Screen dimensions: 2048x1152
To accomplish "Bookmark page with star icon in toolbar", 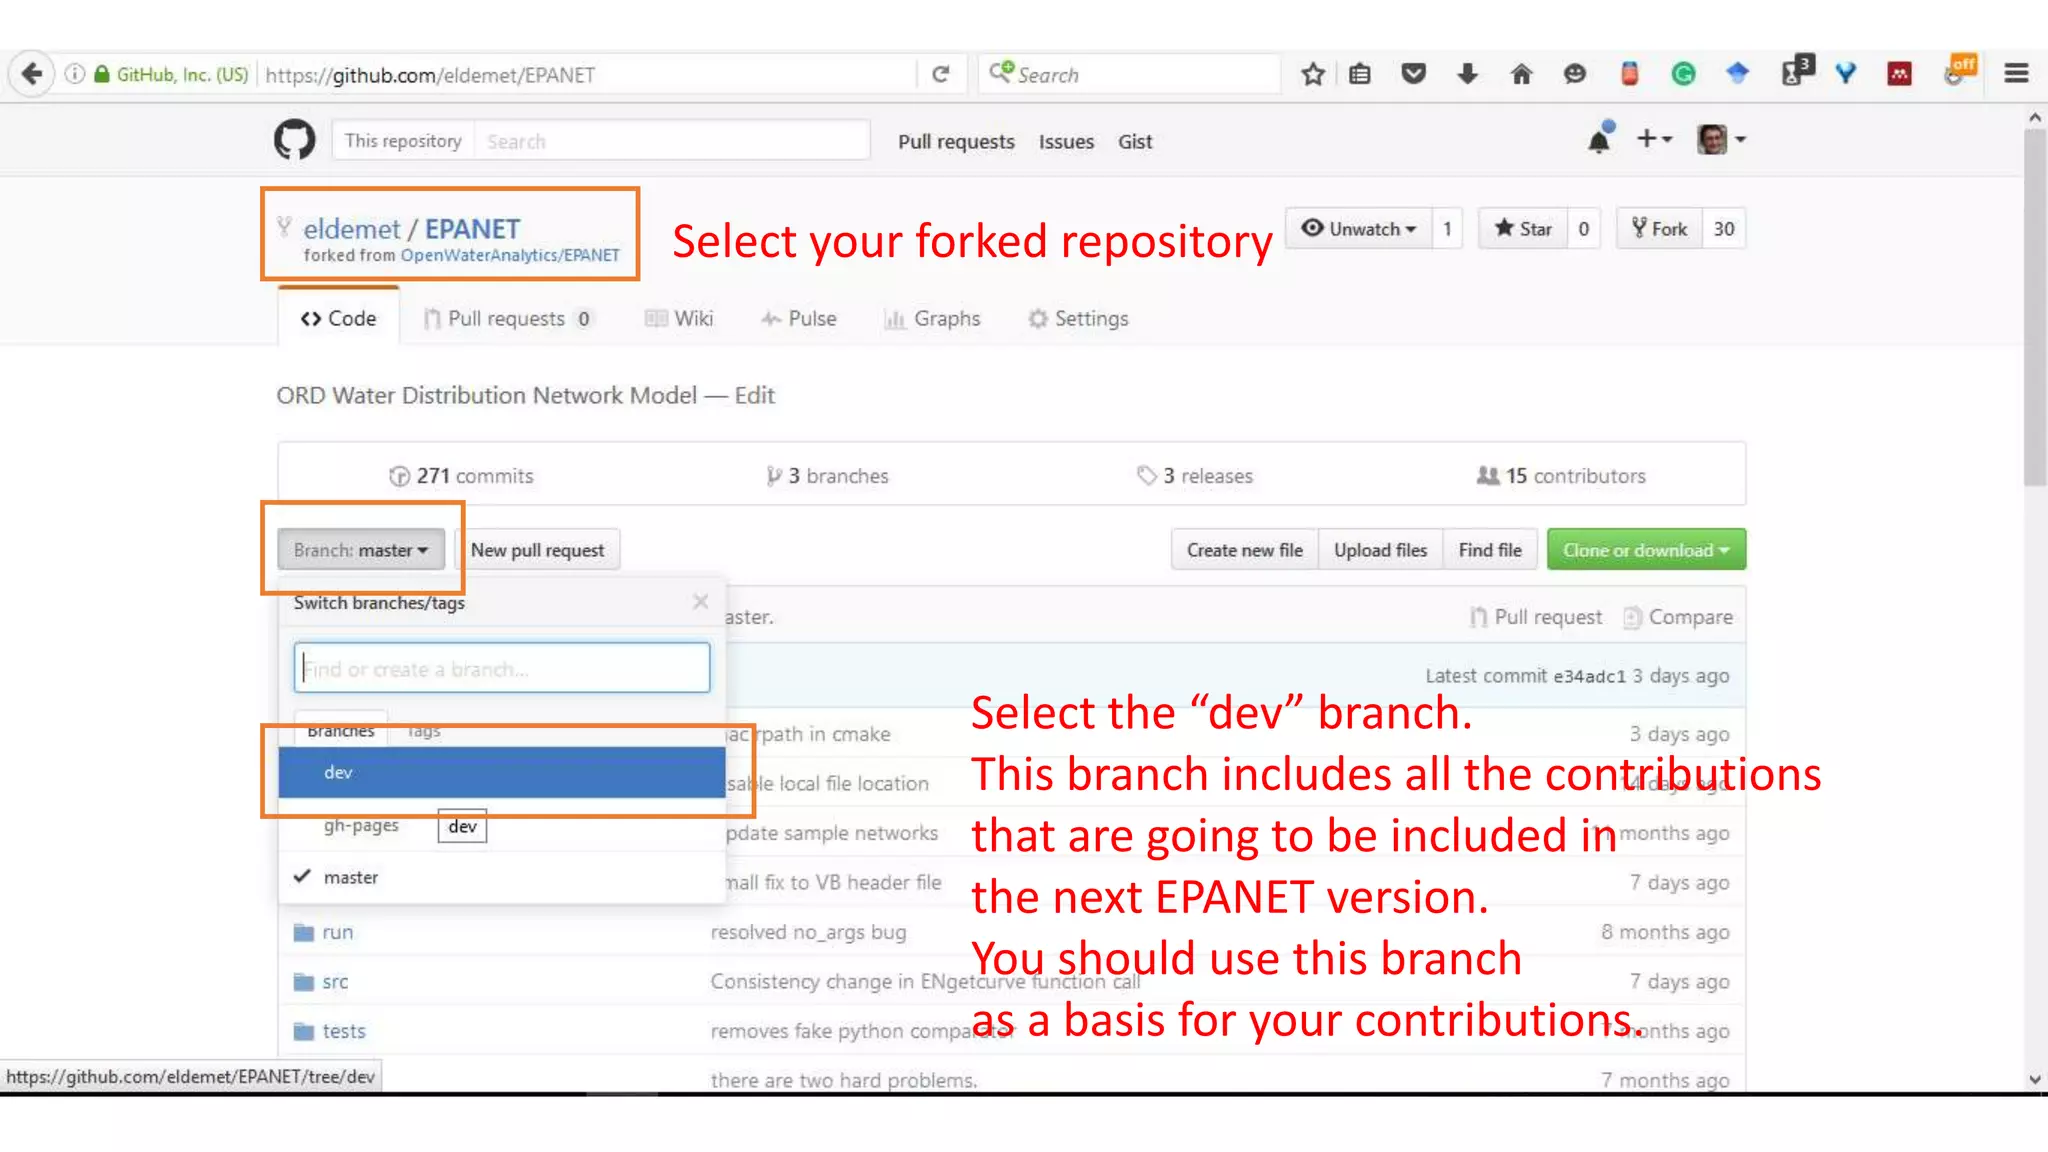I will (x=1313, y=74).
